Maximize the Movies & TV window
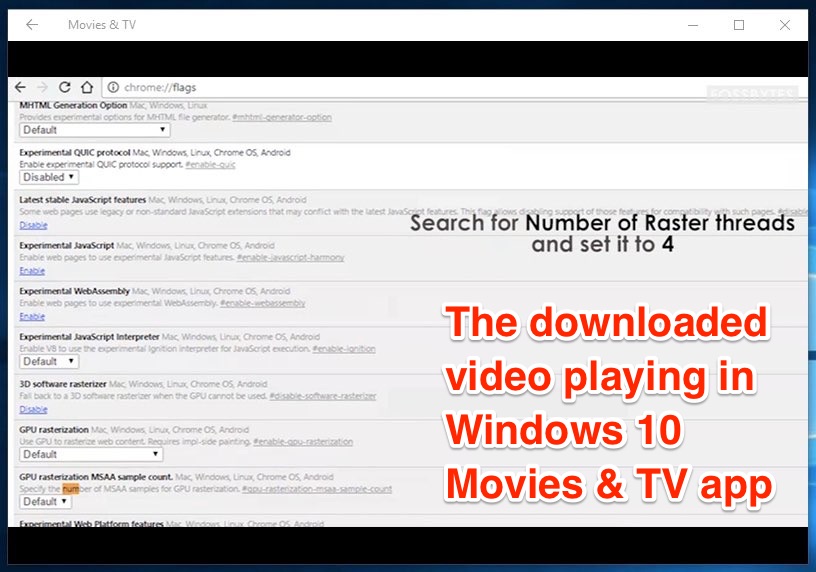The image size is (816, 572). tap(739, 25)
